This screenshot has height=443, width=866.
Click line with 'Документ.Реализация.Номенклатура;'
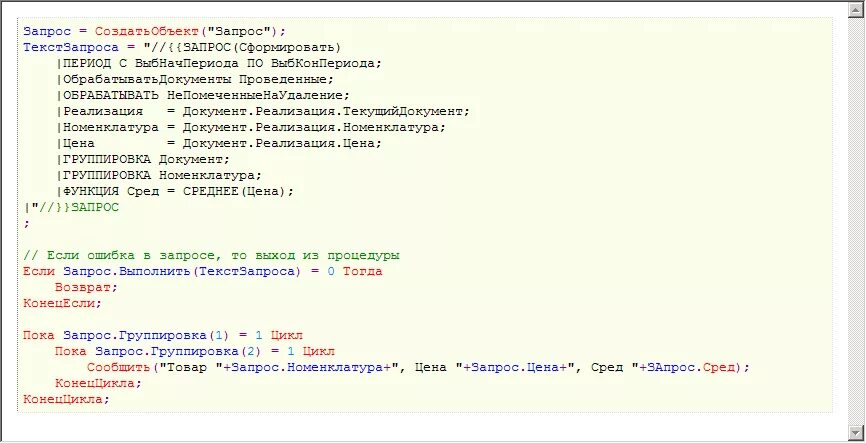[x=251, y=127]
